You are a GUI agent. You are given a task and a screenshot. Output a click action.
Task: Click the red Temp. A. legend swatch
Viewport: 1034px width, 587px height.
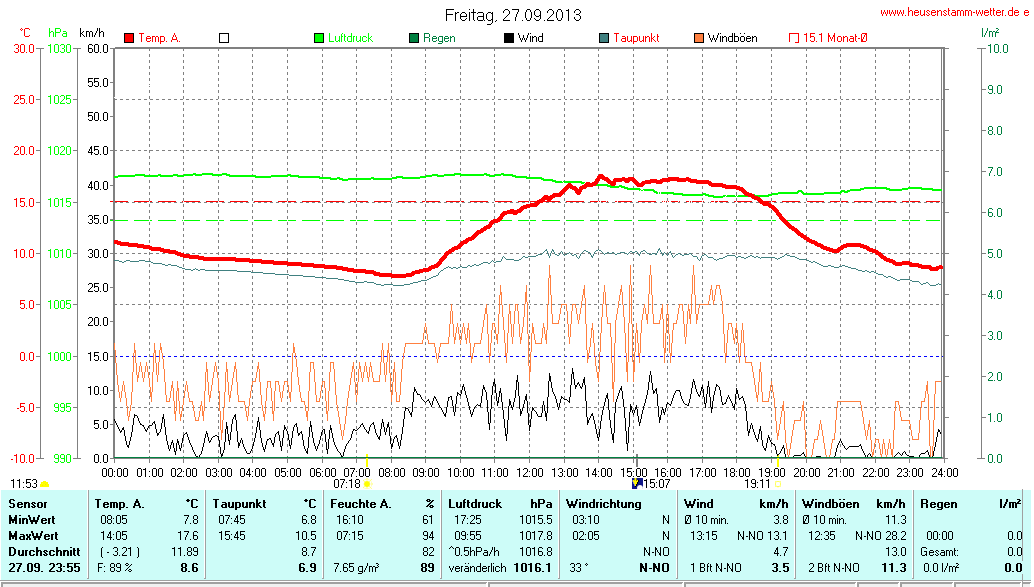[129, 38]
